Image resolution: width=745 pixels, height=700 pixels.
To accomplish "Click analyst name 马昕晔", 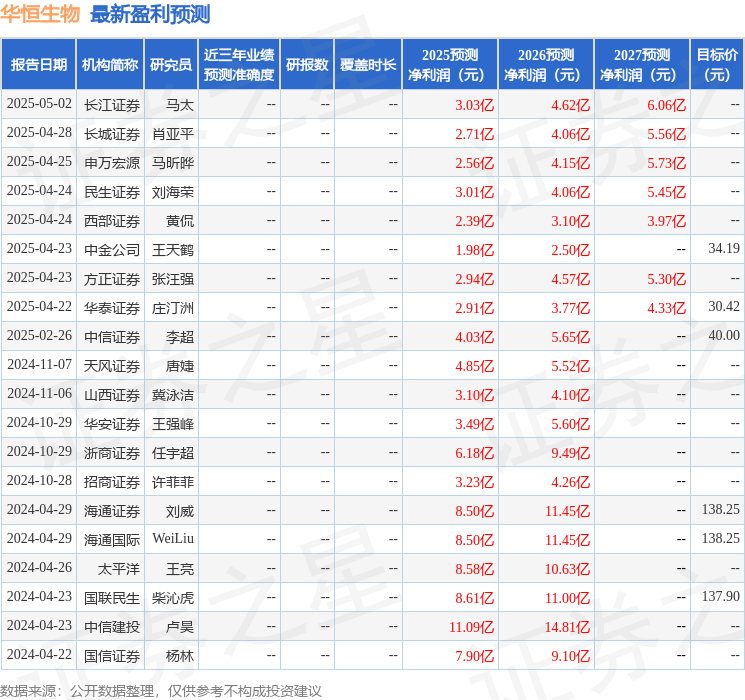I will coord(173,163).
